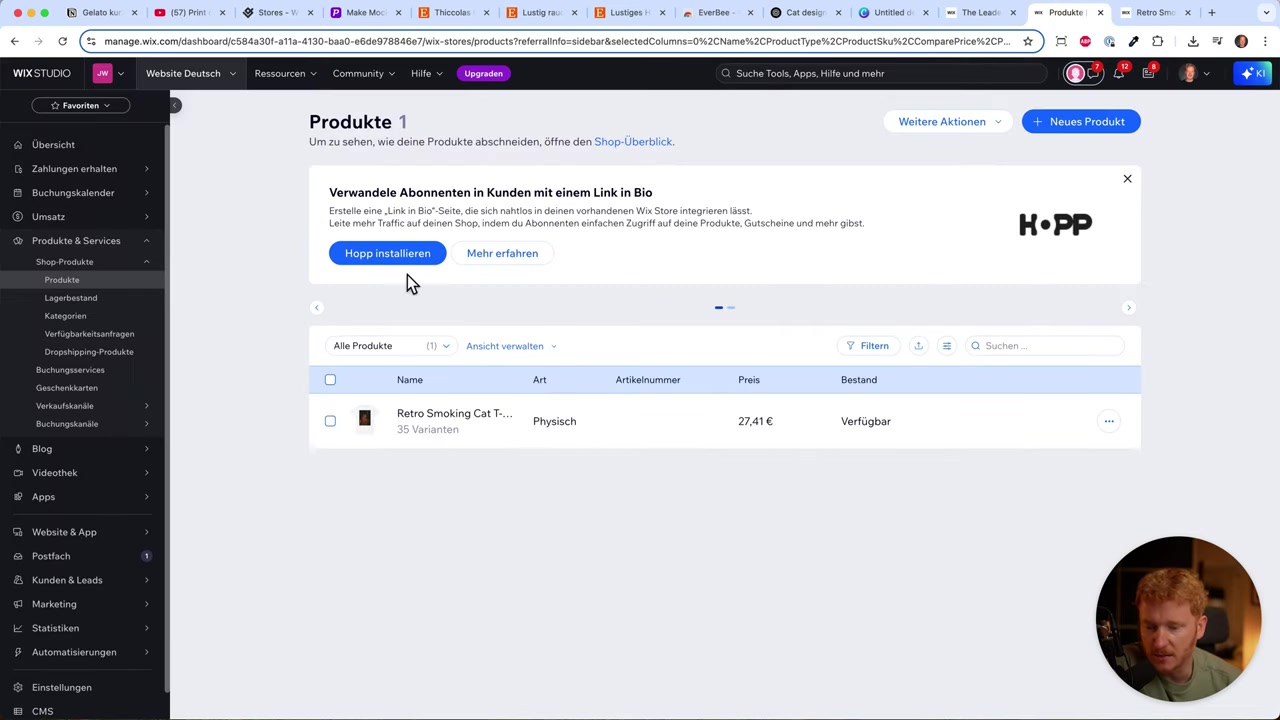Open a new browser tab
The height and width of the screenshot is (720, 1280).
pyautogui.click(x=1211, y=12)
